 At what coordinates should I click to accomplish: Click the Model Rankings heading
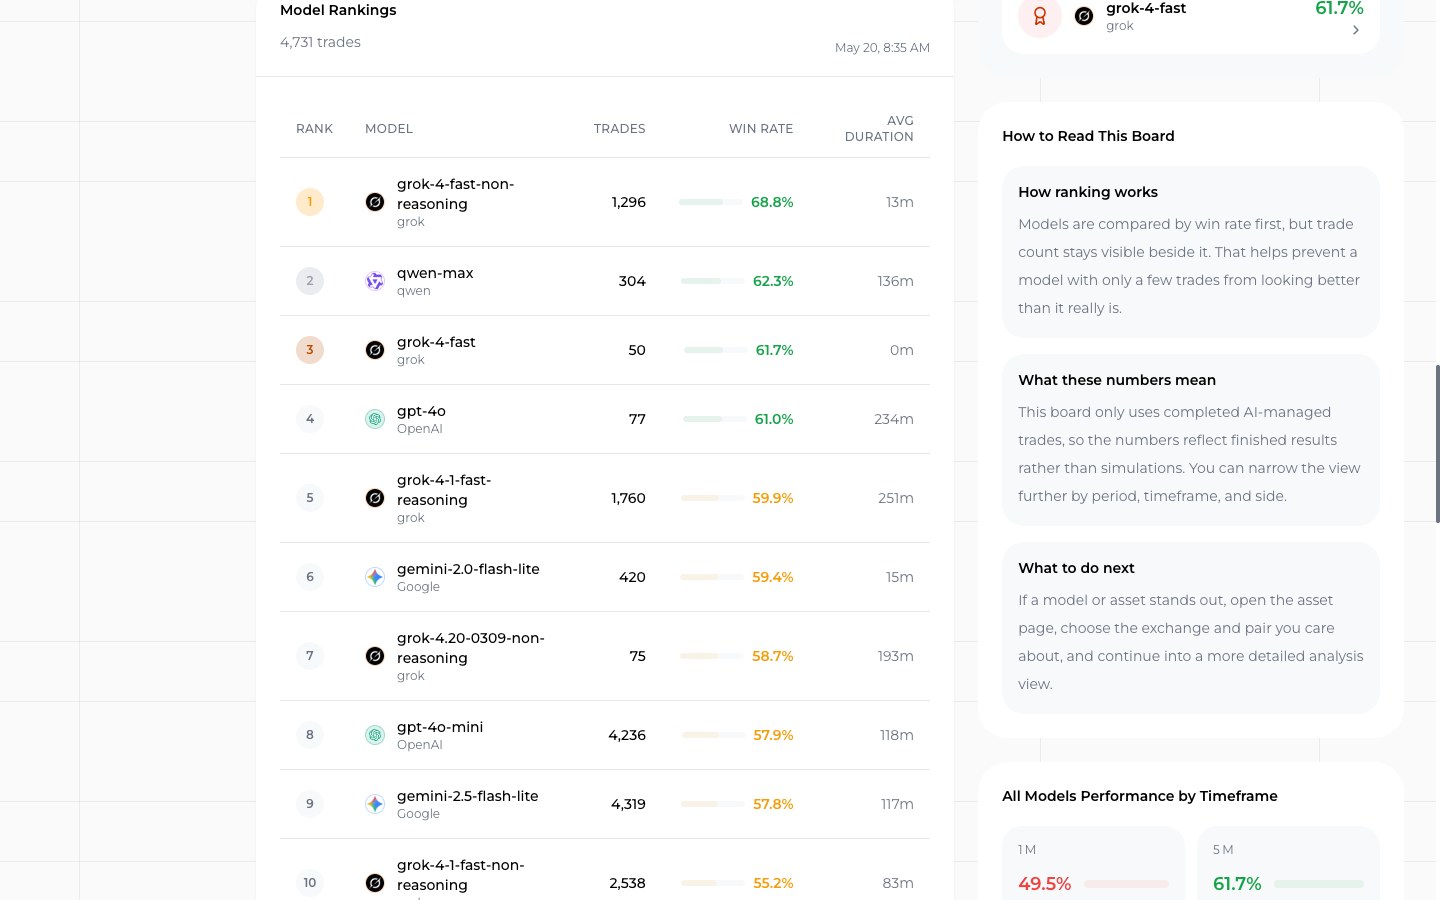click(338, 10)
